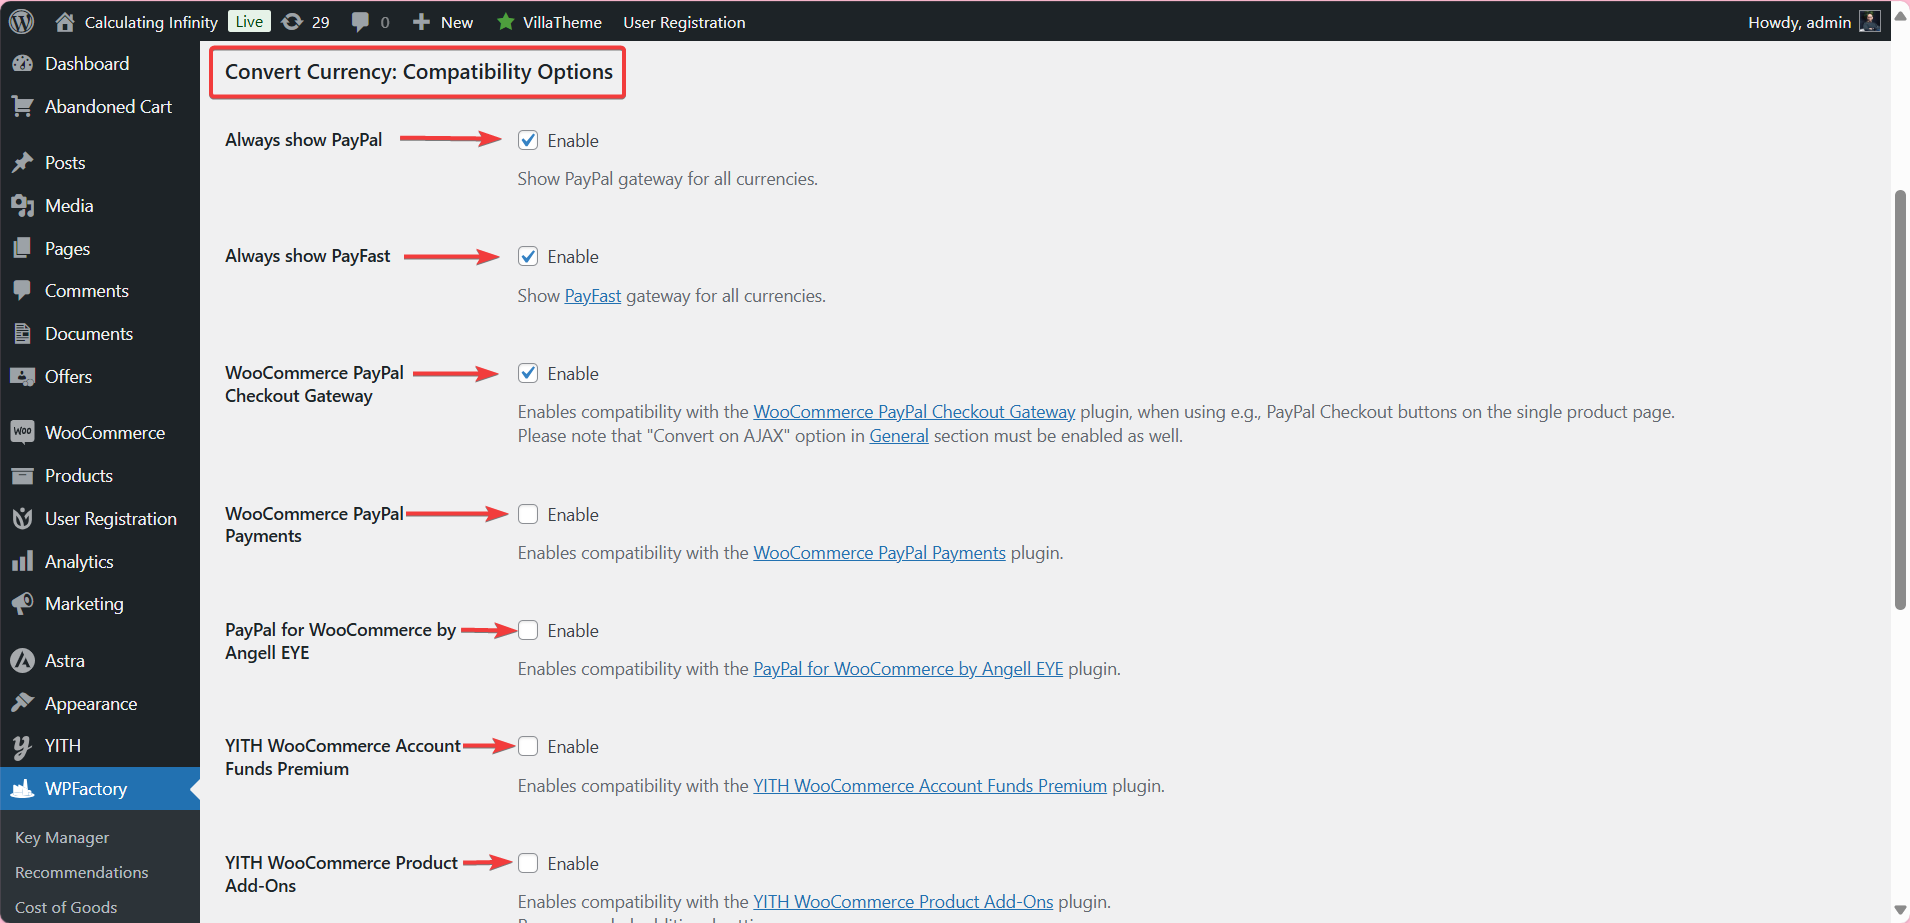Enable WooCommerce PayPal Payments checkbox
Viewport: 1910px width, 923px height.
528,514
